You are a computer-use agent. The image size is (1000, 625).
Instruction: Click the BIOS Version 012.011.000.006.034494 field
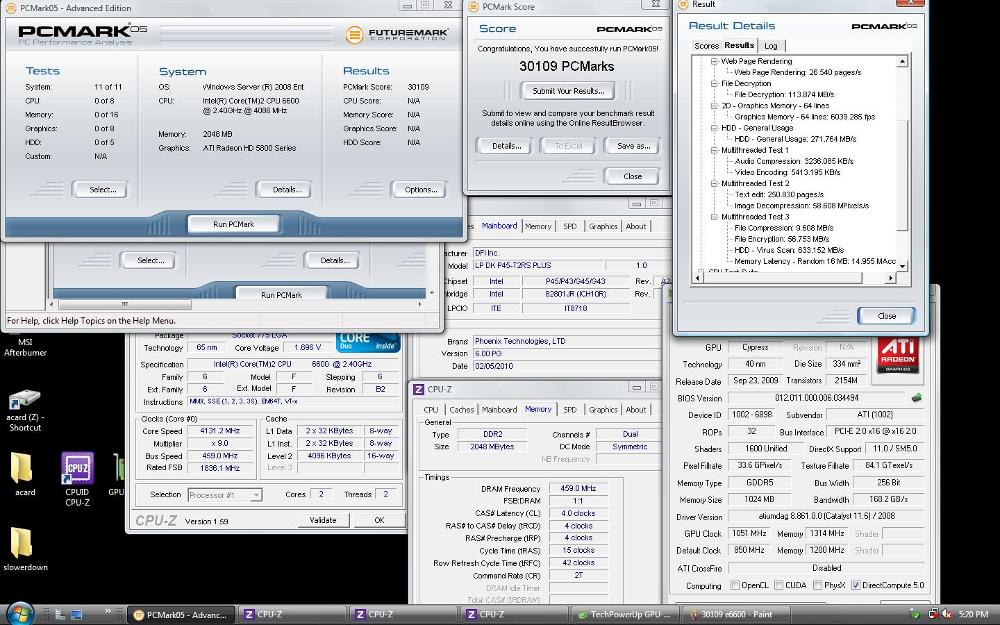pos(817,398)
